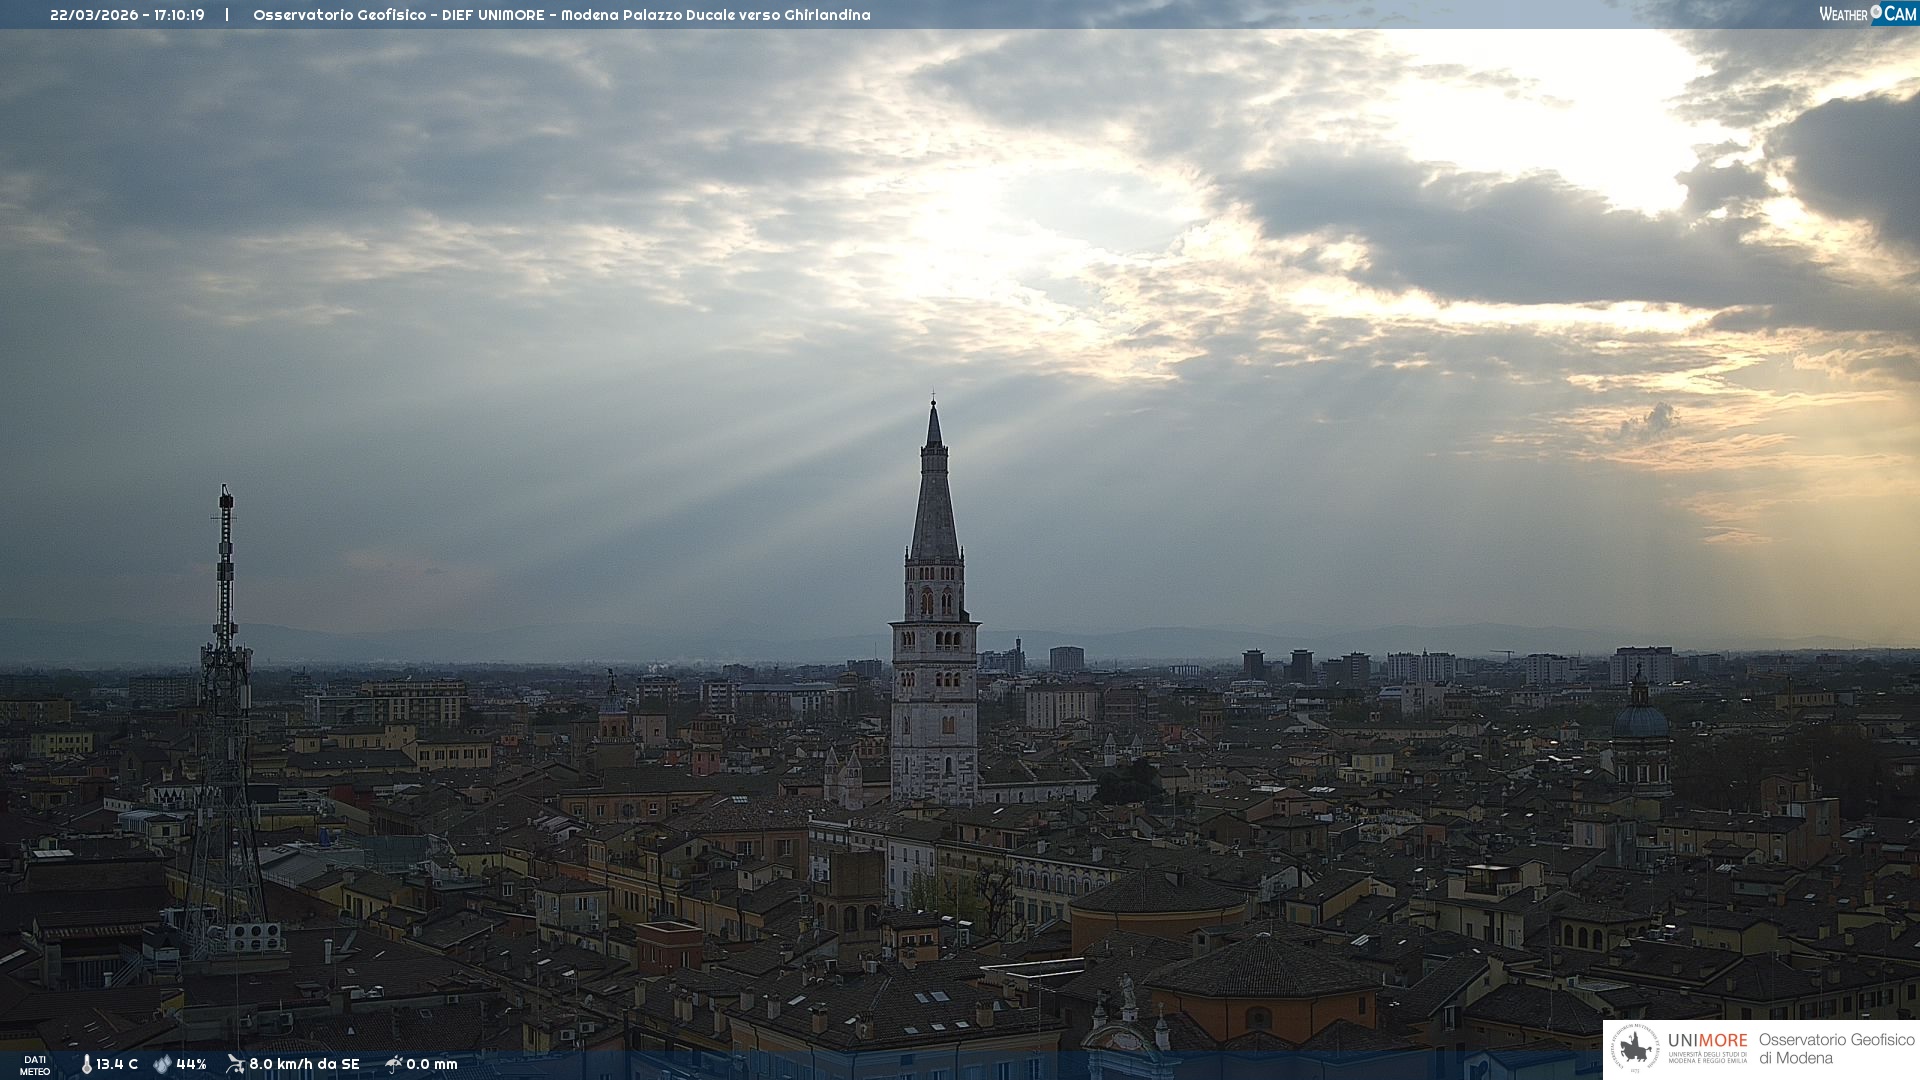
Task: Click the DATI METEO label
Action: (x=35, y=1065)
